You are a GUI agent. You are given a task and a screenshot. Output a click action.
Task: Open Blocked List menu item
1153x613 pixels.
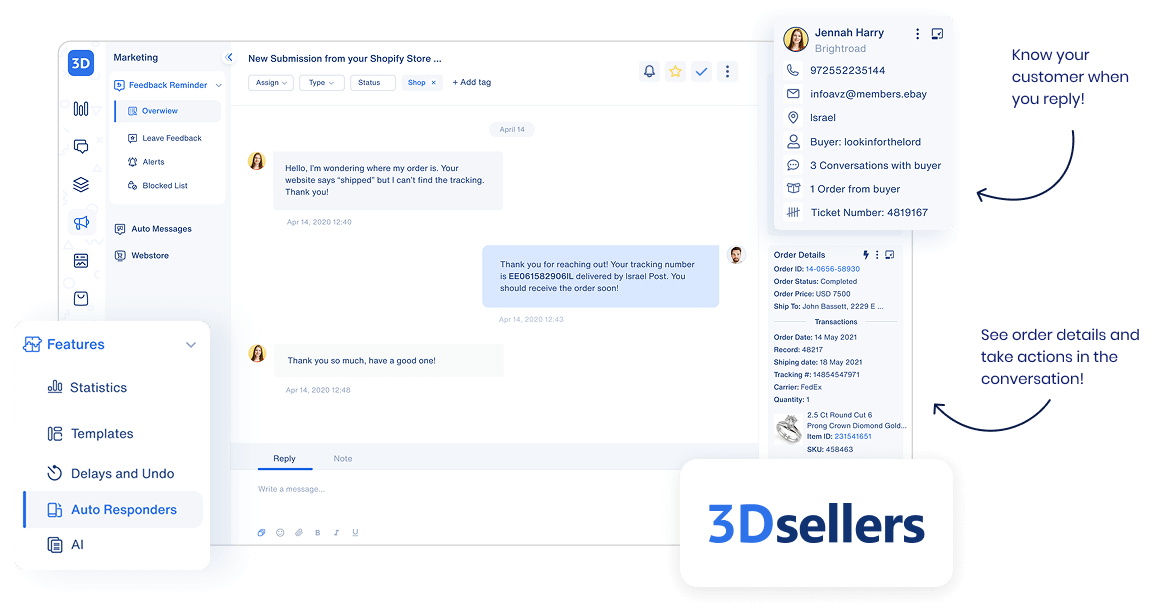point(157,185)
